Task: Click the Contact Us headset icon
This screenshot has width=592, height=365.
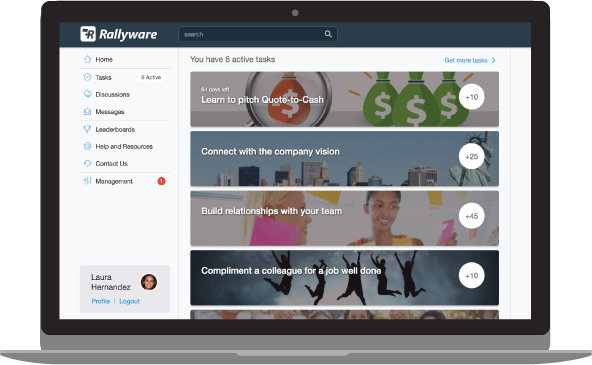Action: pos(87,163)
